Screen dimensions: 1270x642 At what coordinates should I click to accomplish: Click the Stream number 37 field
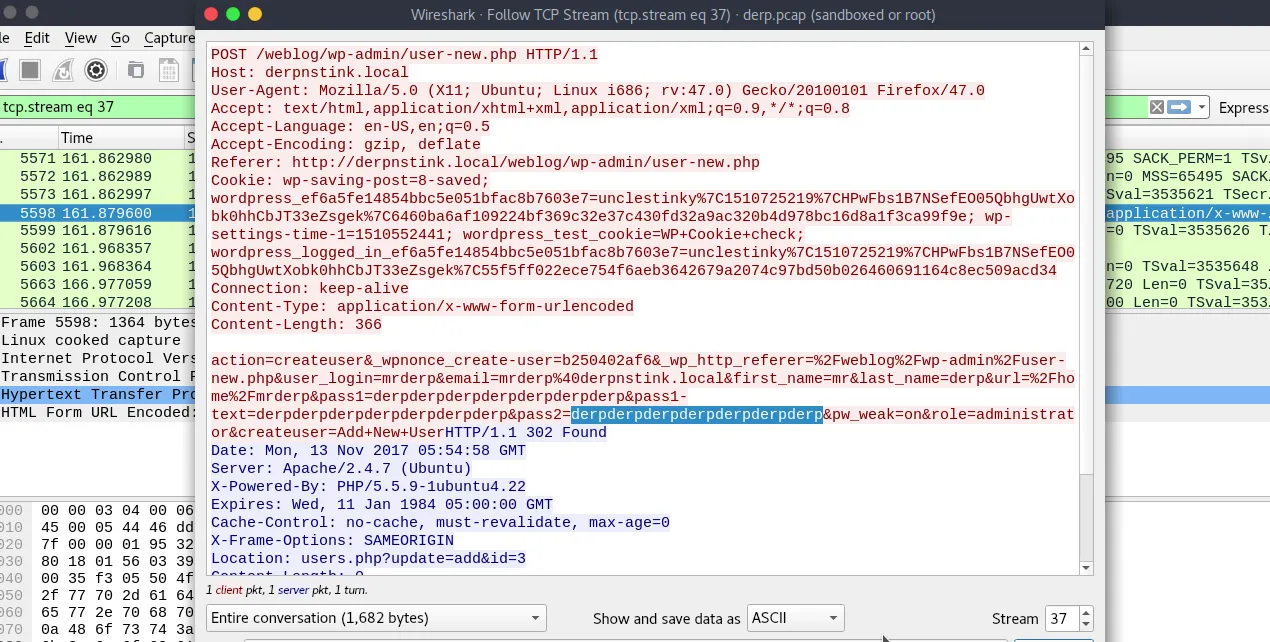(x=1061, y=619)
